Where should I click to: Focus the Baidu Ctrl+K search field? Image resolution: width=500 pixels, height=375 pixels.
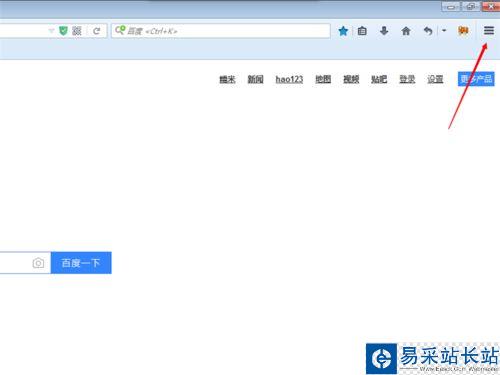(x=221, y=31)
